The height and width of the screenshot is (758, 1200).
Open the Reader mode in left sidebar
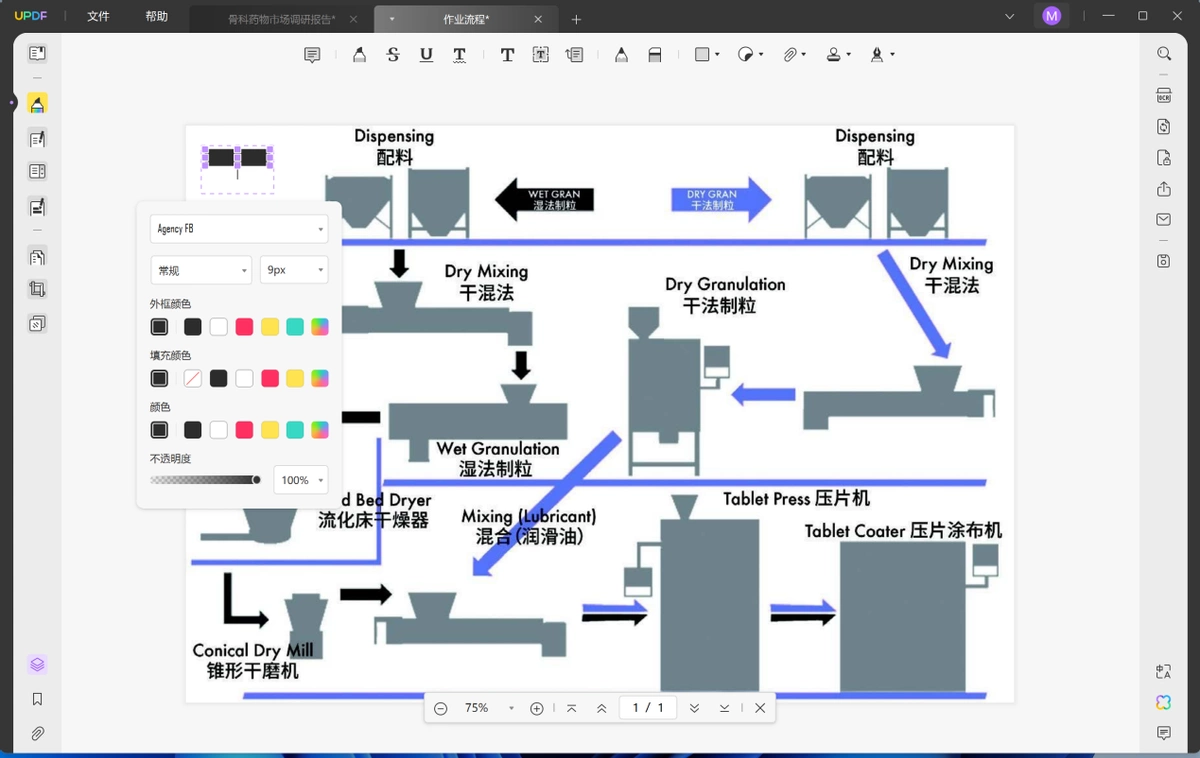(37, 54)
